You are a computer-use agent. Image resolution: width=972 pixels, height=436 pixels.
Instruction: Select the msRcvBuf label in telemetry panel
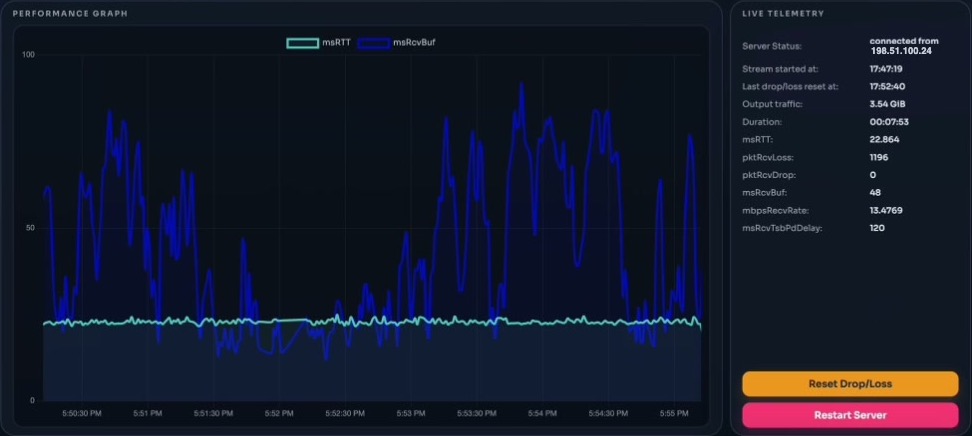[764, 192]
